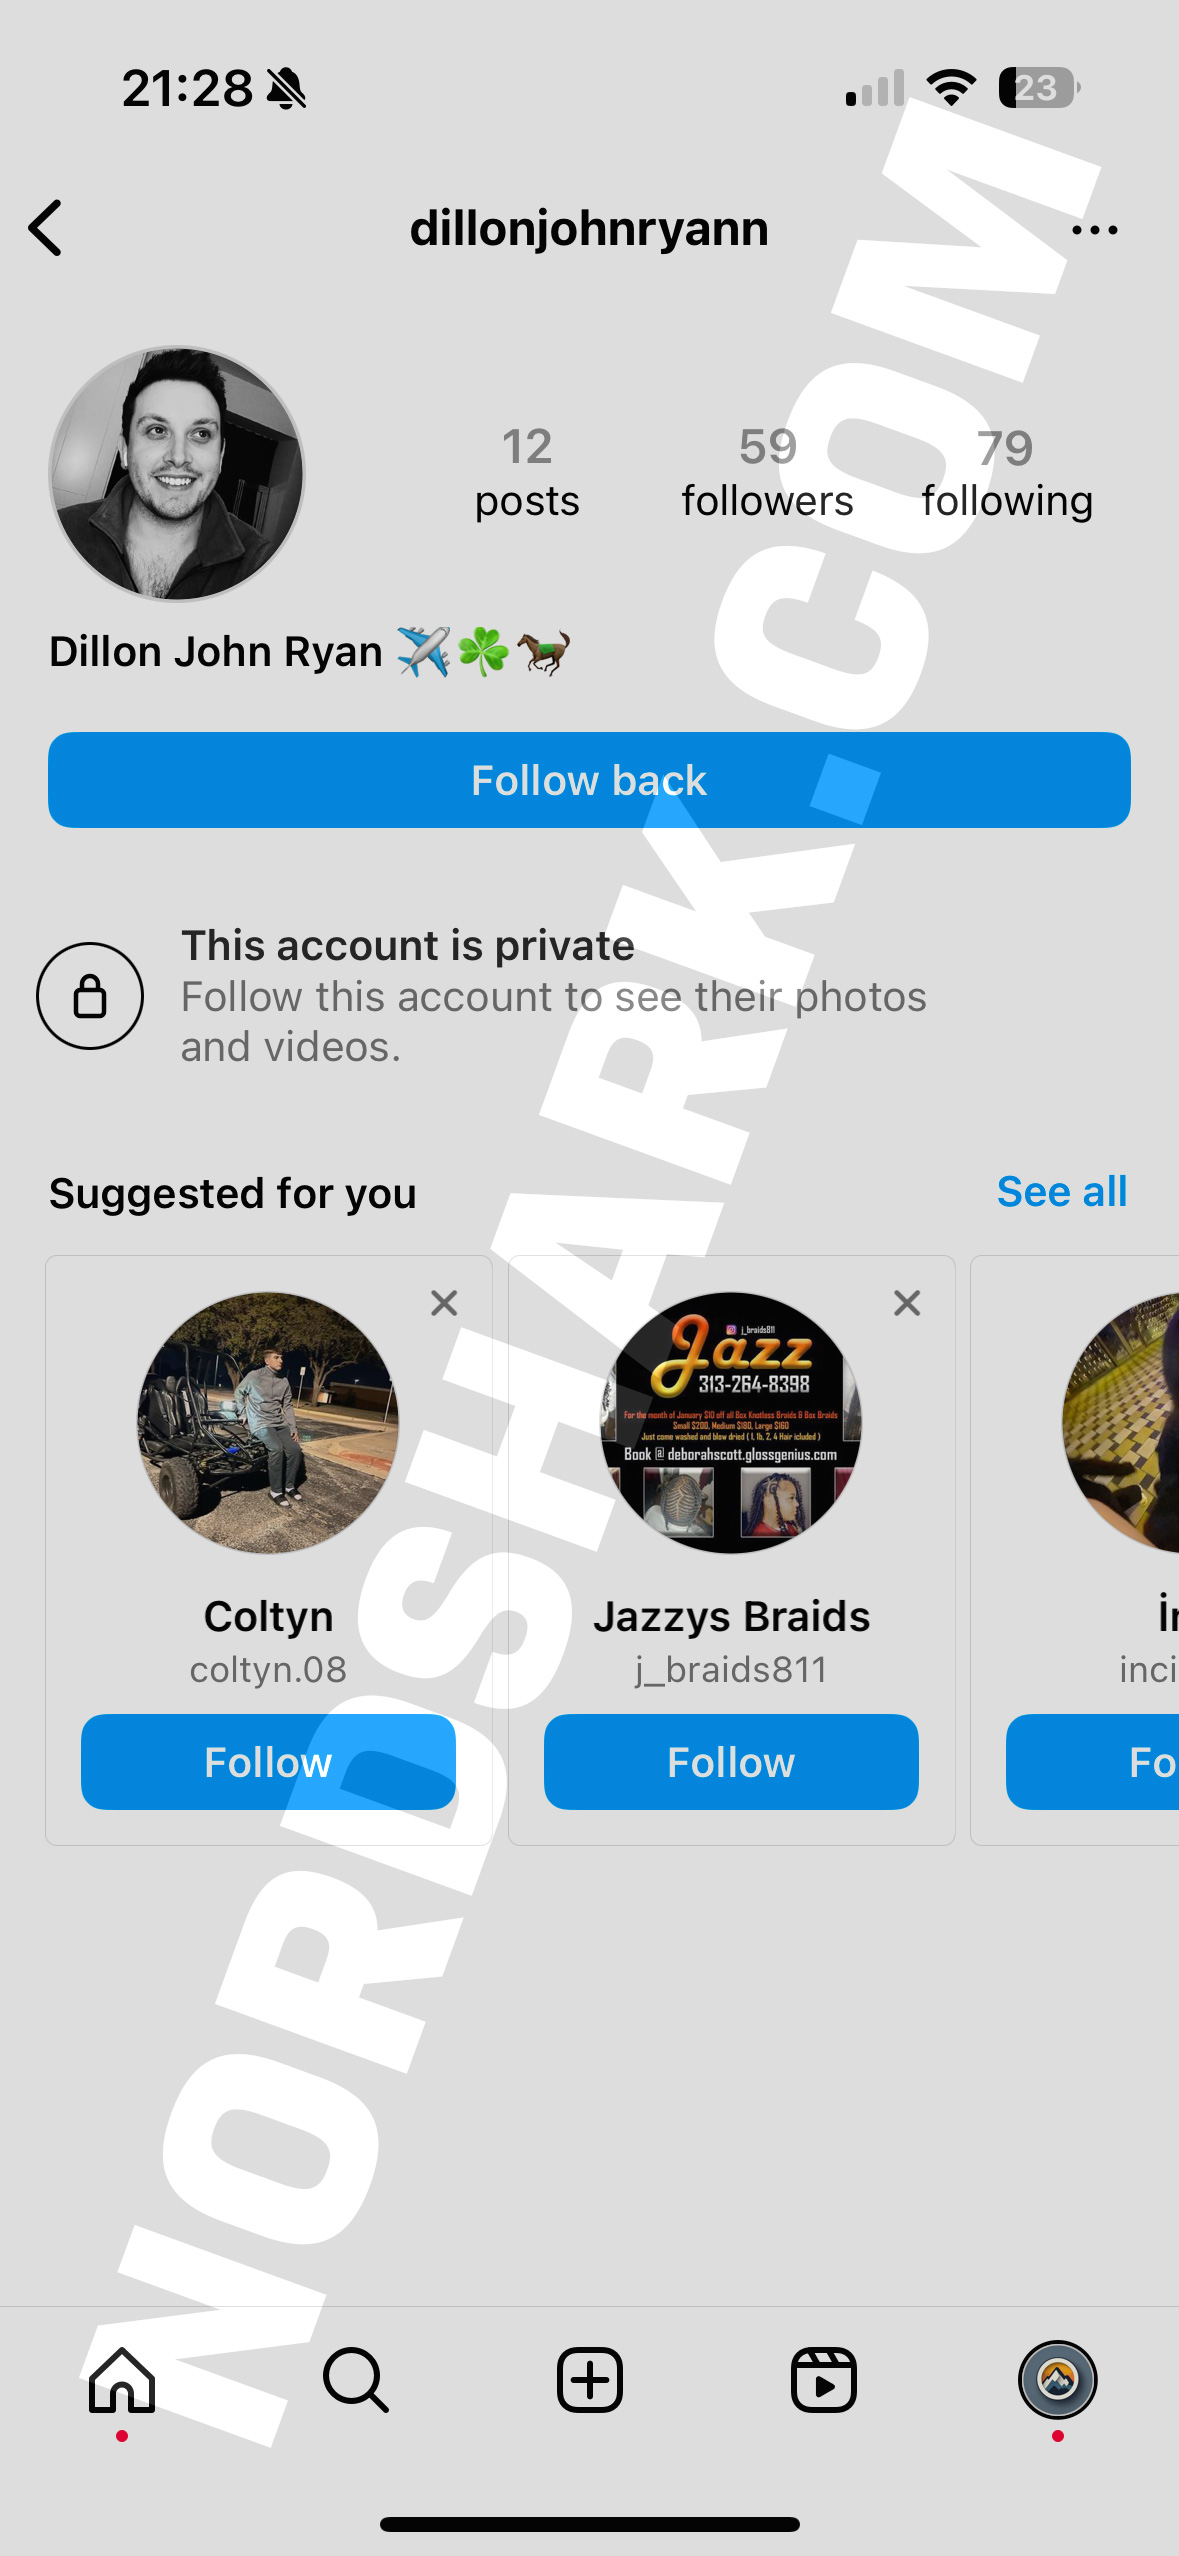1179x2556 pixels.
Task: Open the Search tab
Action: (x=356, y=2380)
